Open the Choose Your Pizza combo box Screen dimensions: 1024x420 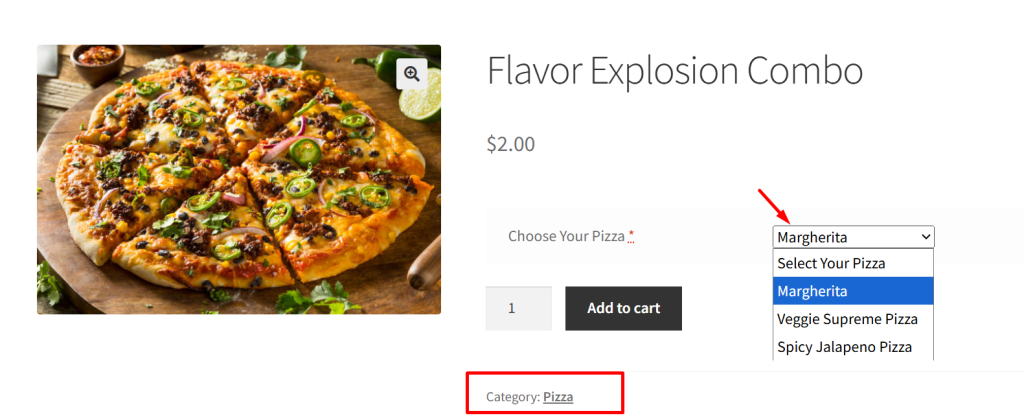pyautogui.click(x=852, y=238)
